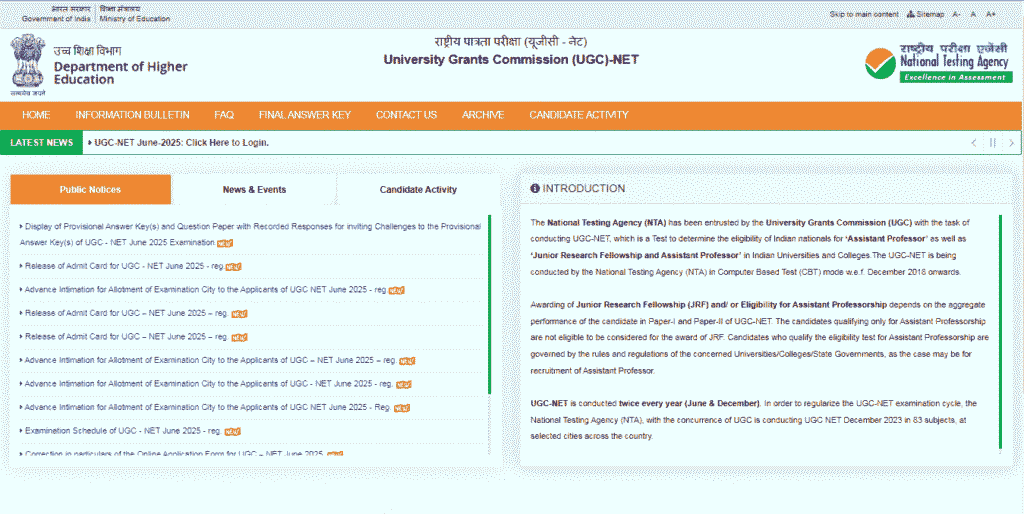This screenshot has height=514, width=1024.
Task: Show next latest news item arrow
Action: click(x=1012, y=142)
